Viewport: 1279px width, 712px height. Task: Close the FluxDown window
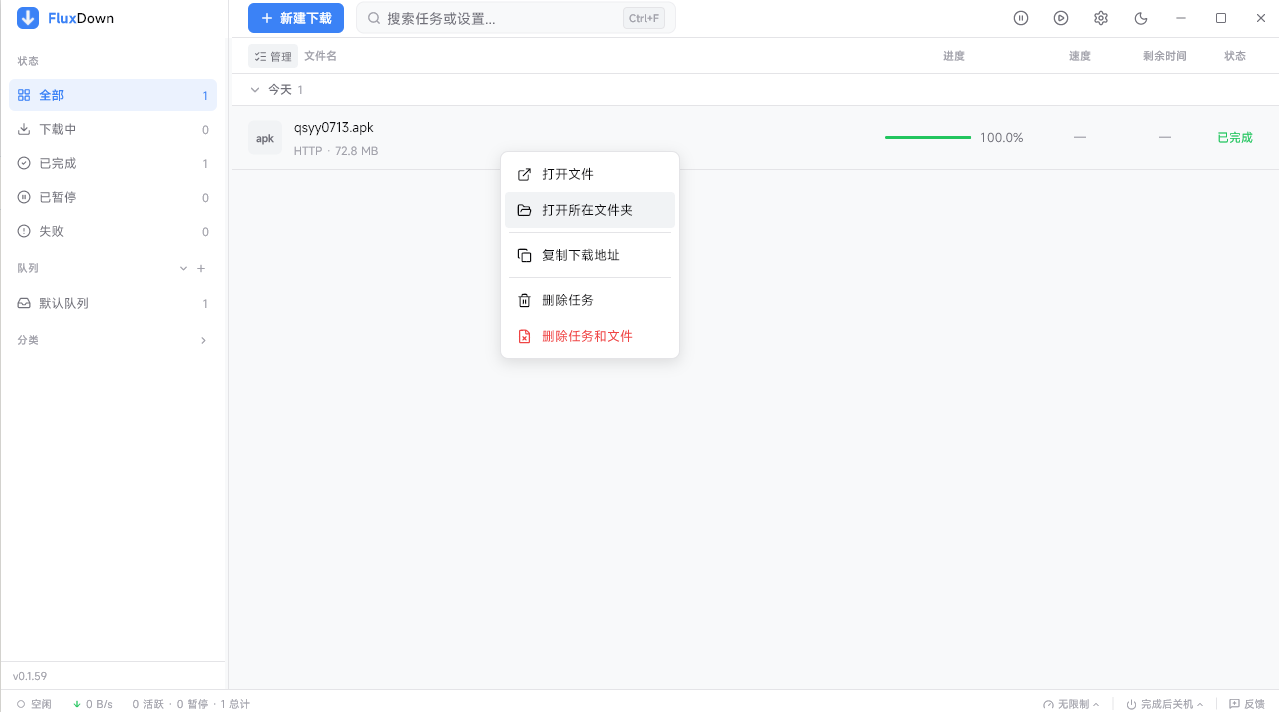click(1260, 18)
